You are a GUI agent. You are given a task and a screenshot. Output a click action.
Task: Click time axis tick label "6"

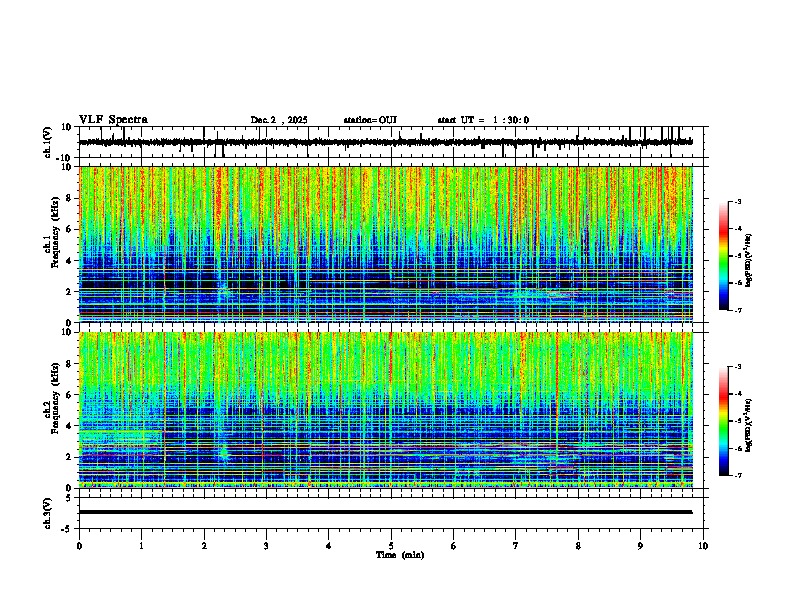(454, 546)
